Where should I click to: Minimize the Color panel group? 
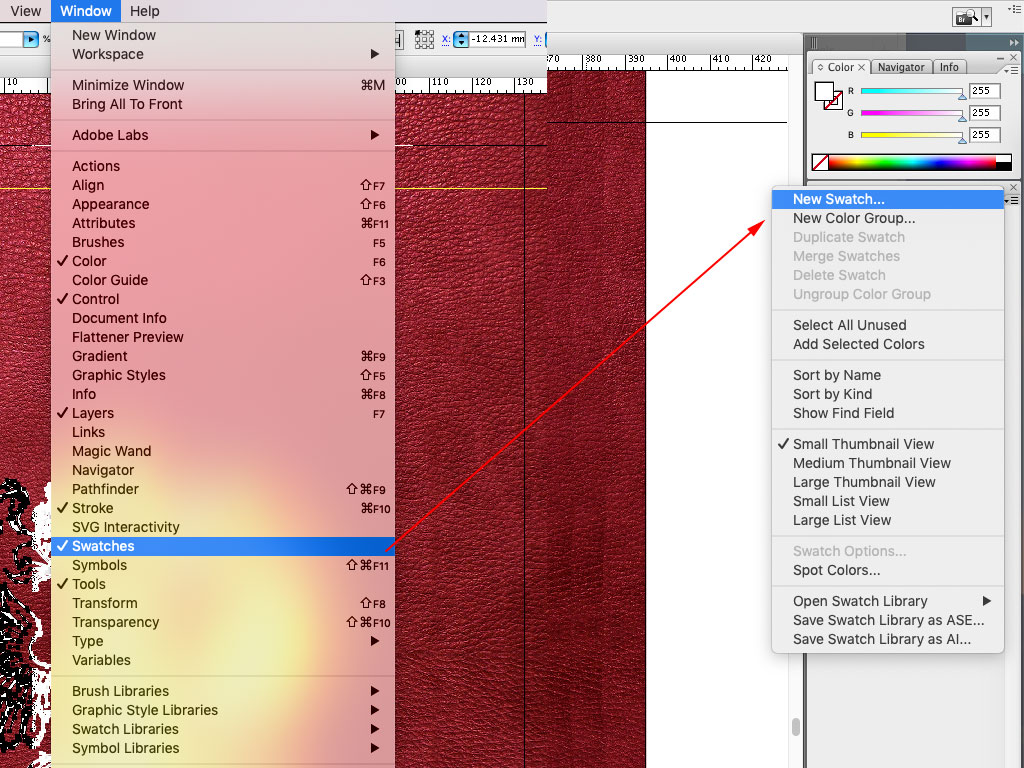1001,57
